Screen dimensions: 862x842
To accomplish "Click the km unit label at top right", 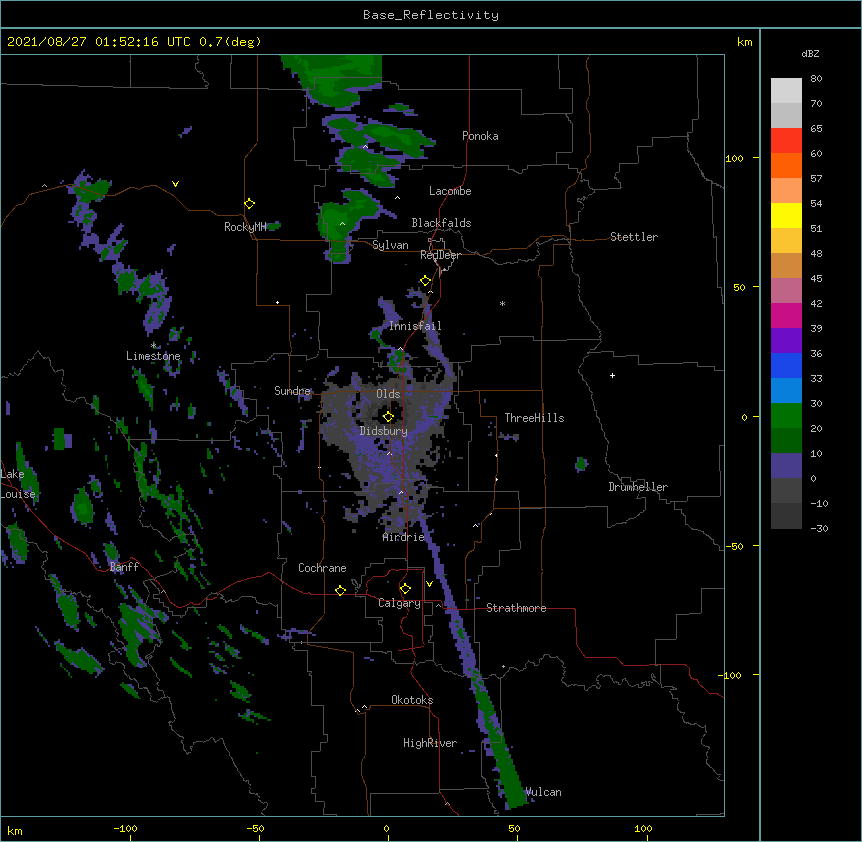I will pos(744,42).
